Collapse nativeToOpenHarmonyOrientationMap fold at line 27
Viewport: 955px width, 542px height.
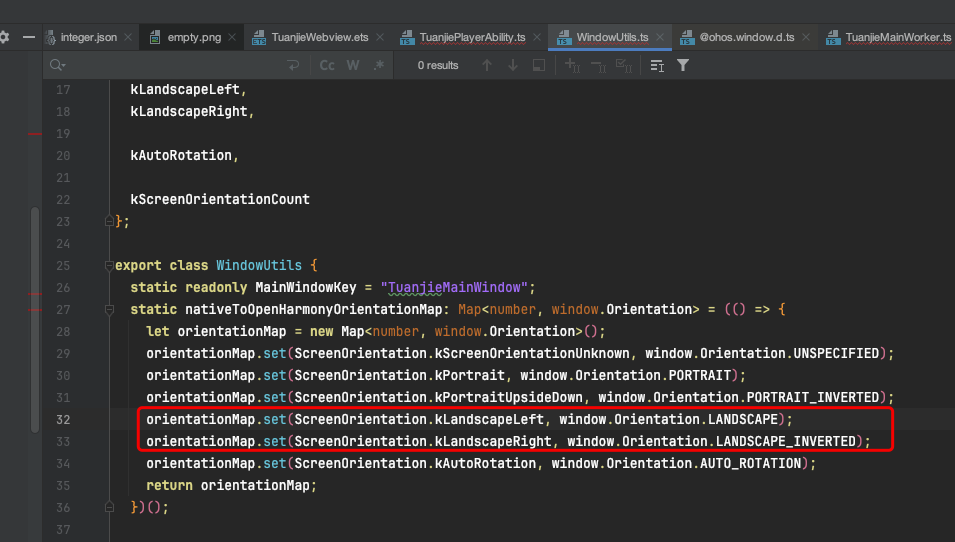tap(110, 310)
